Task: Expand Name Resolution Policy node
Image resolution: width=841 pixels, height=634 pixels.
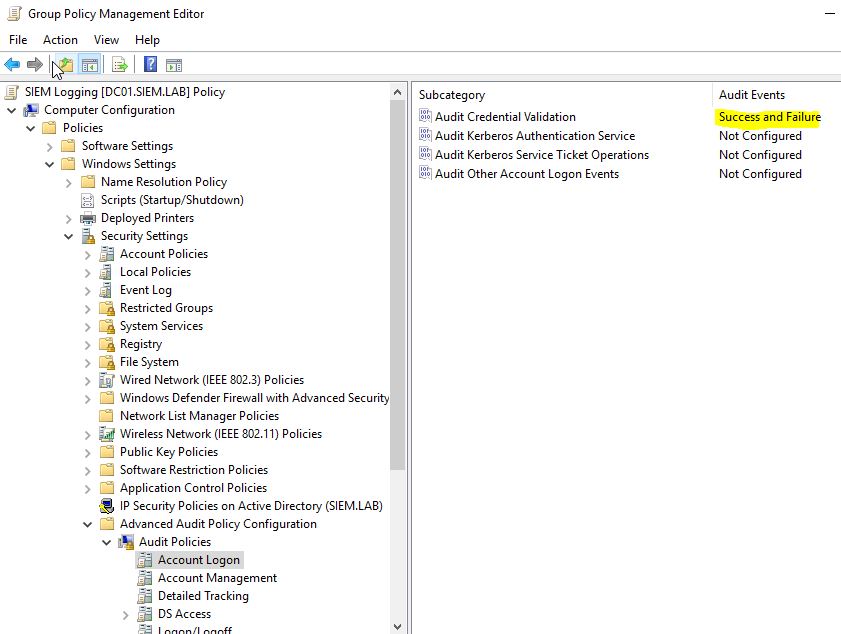Action: coord(69,183)
